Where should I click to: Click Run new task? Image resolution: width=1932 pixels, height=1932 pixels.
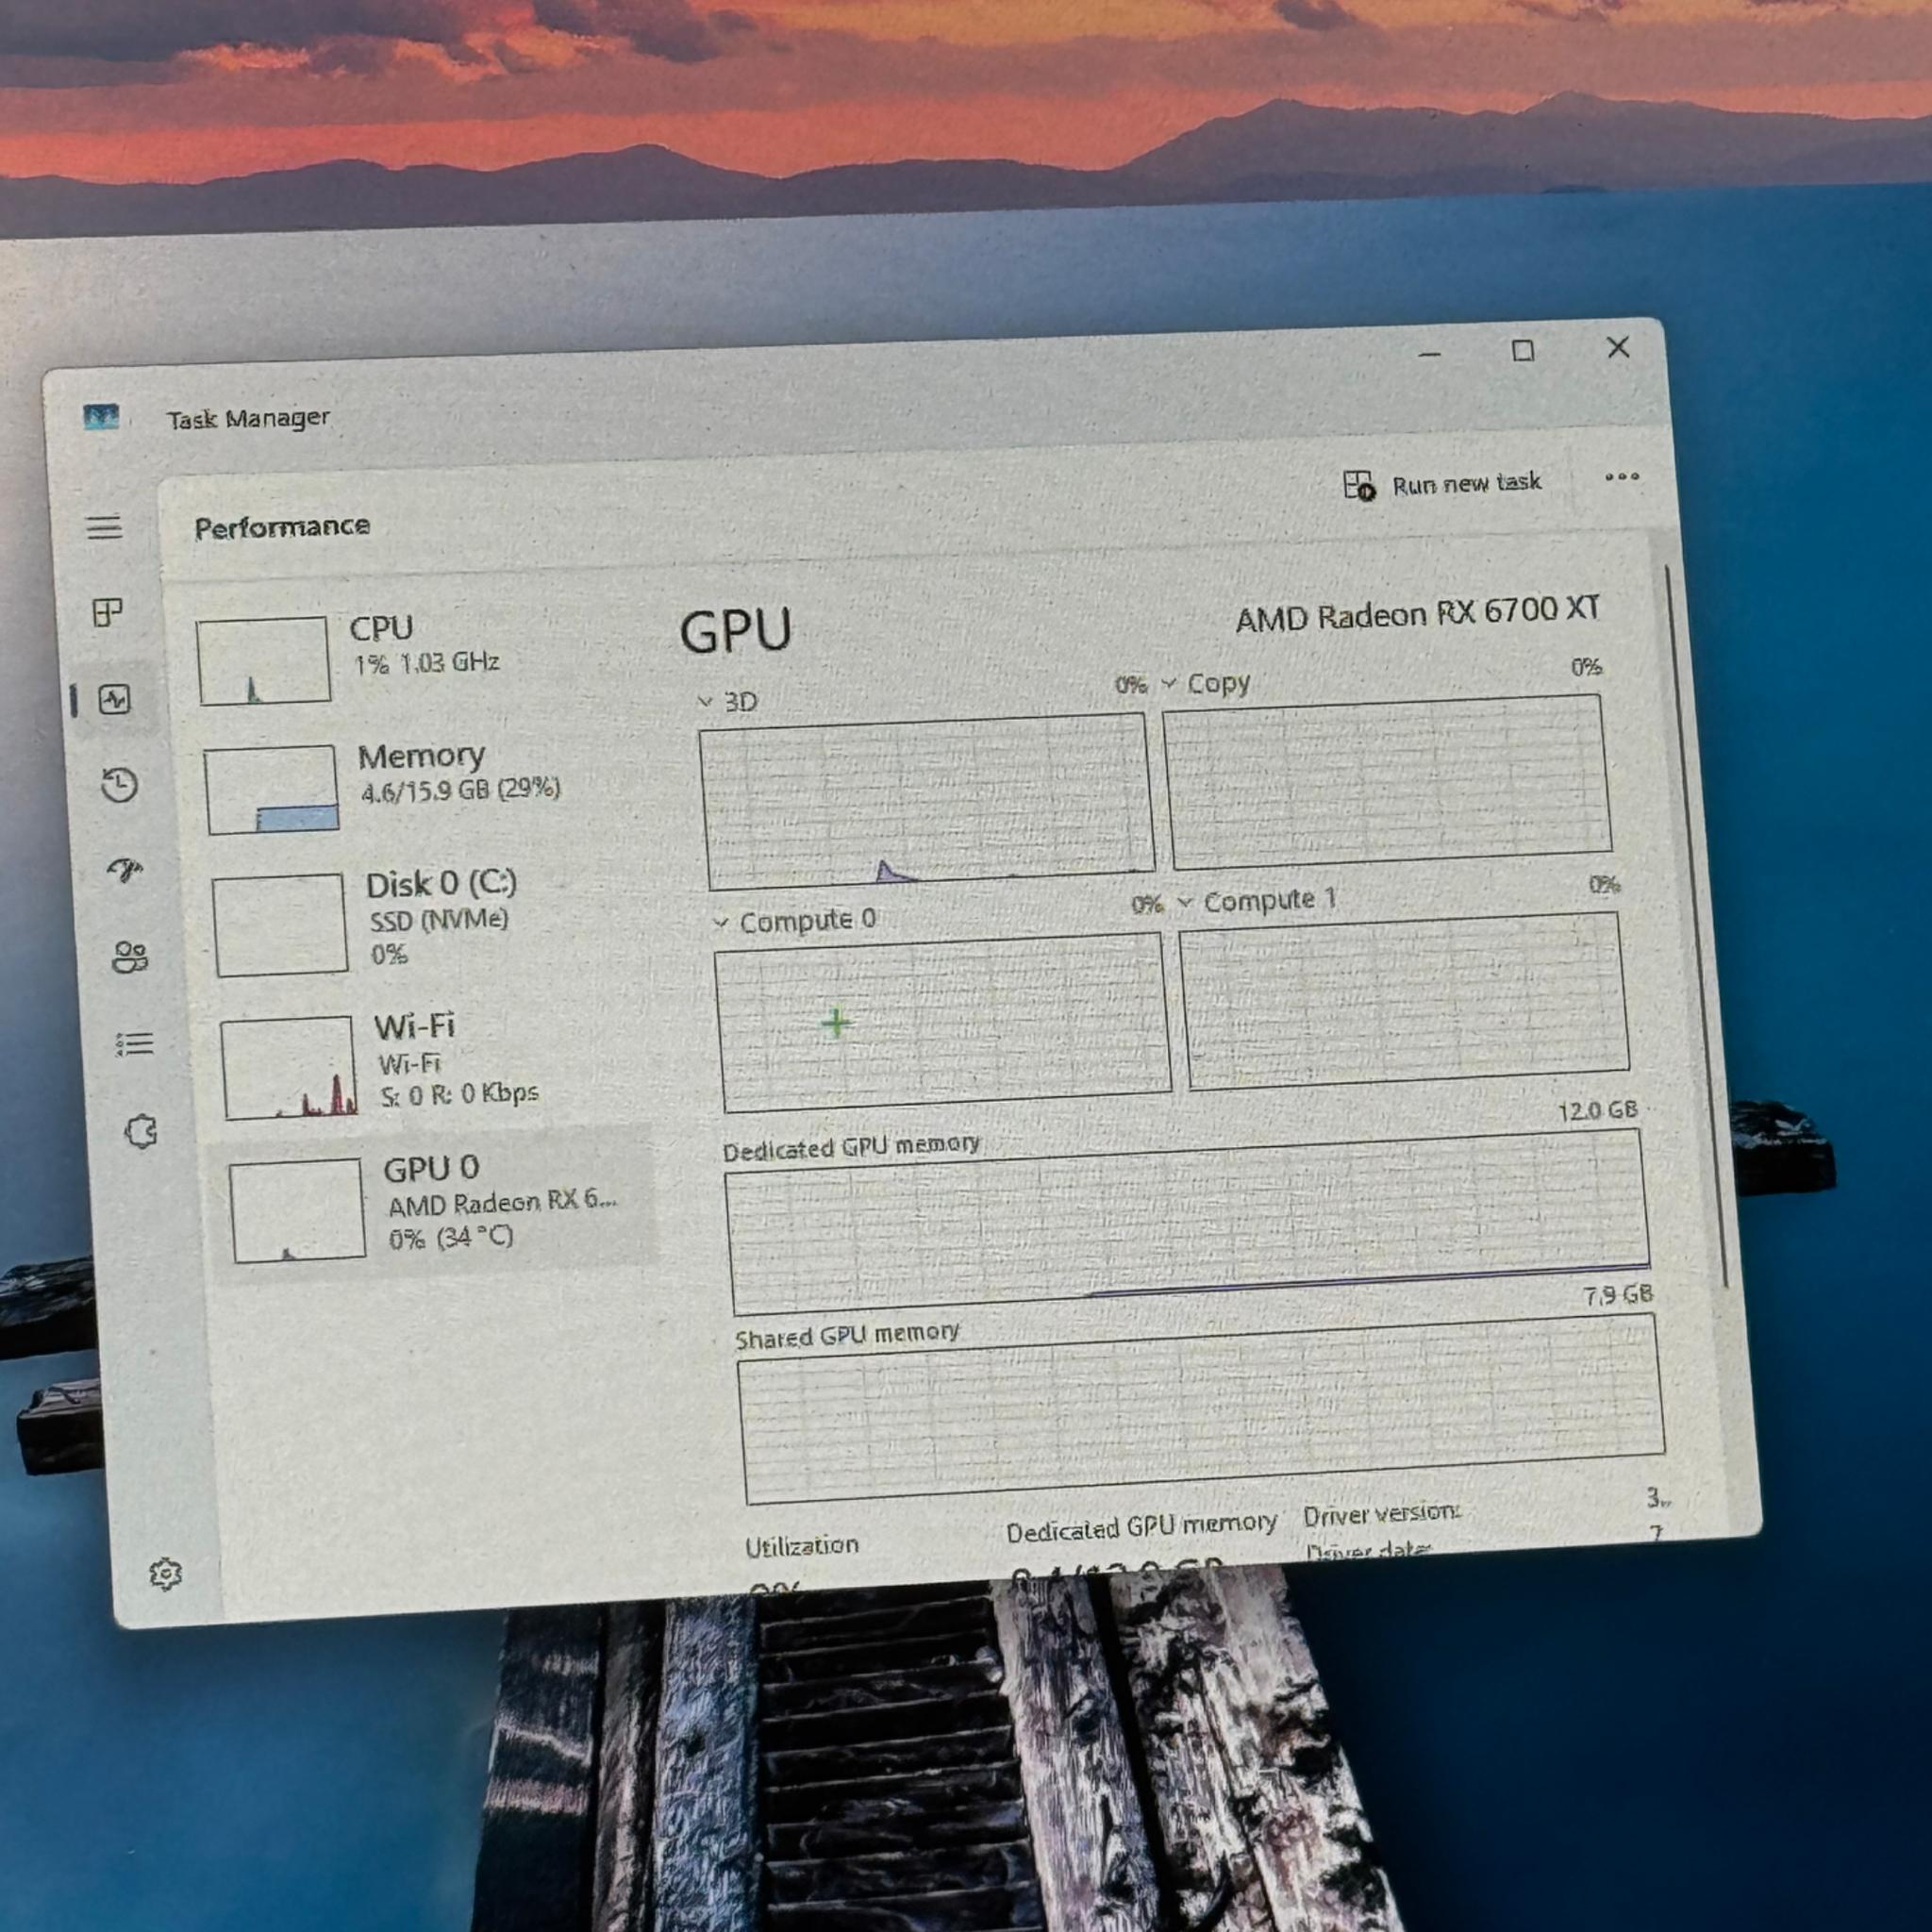click(x=1441, y=485)
